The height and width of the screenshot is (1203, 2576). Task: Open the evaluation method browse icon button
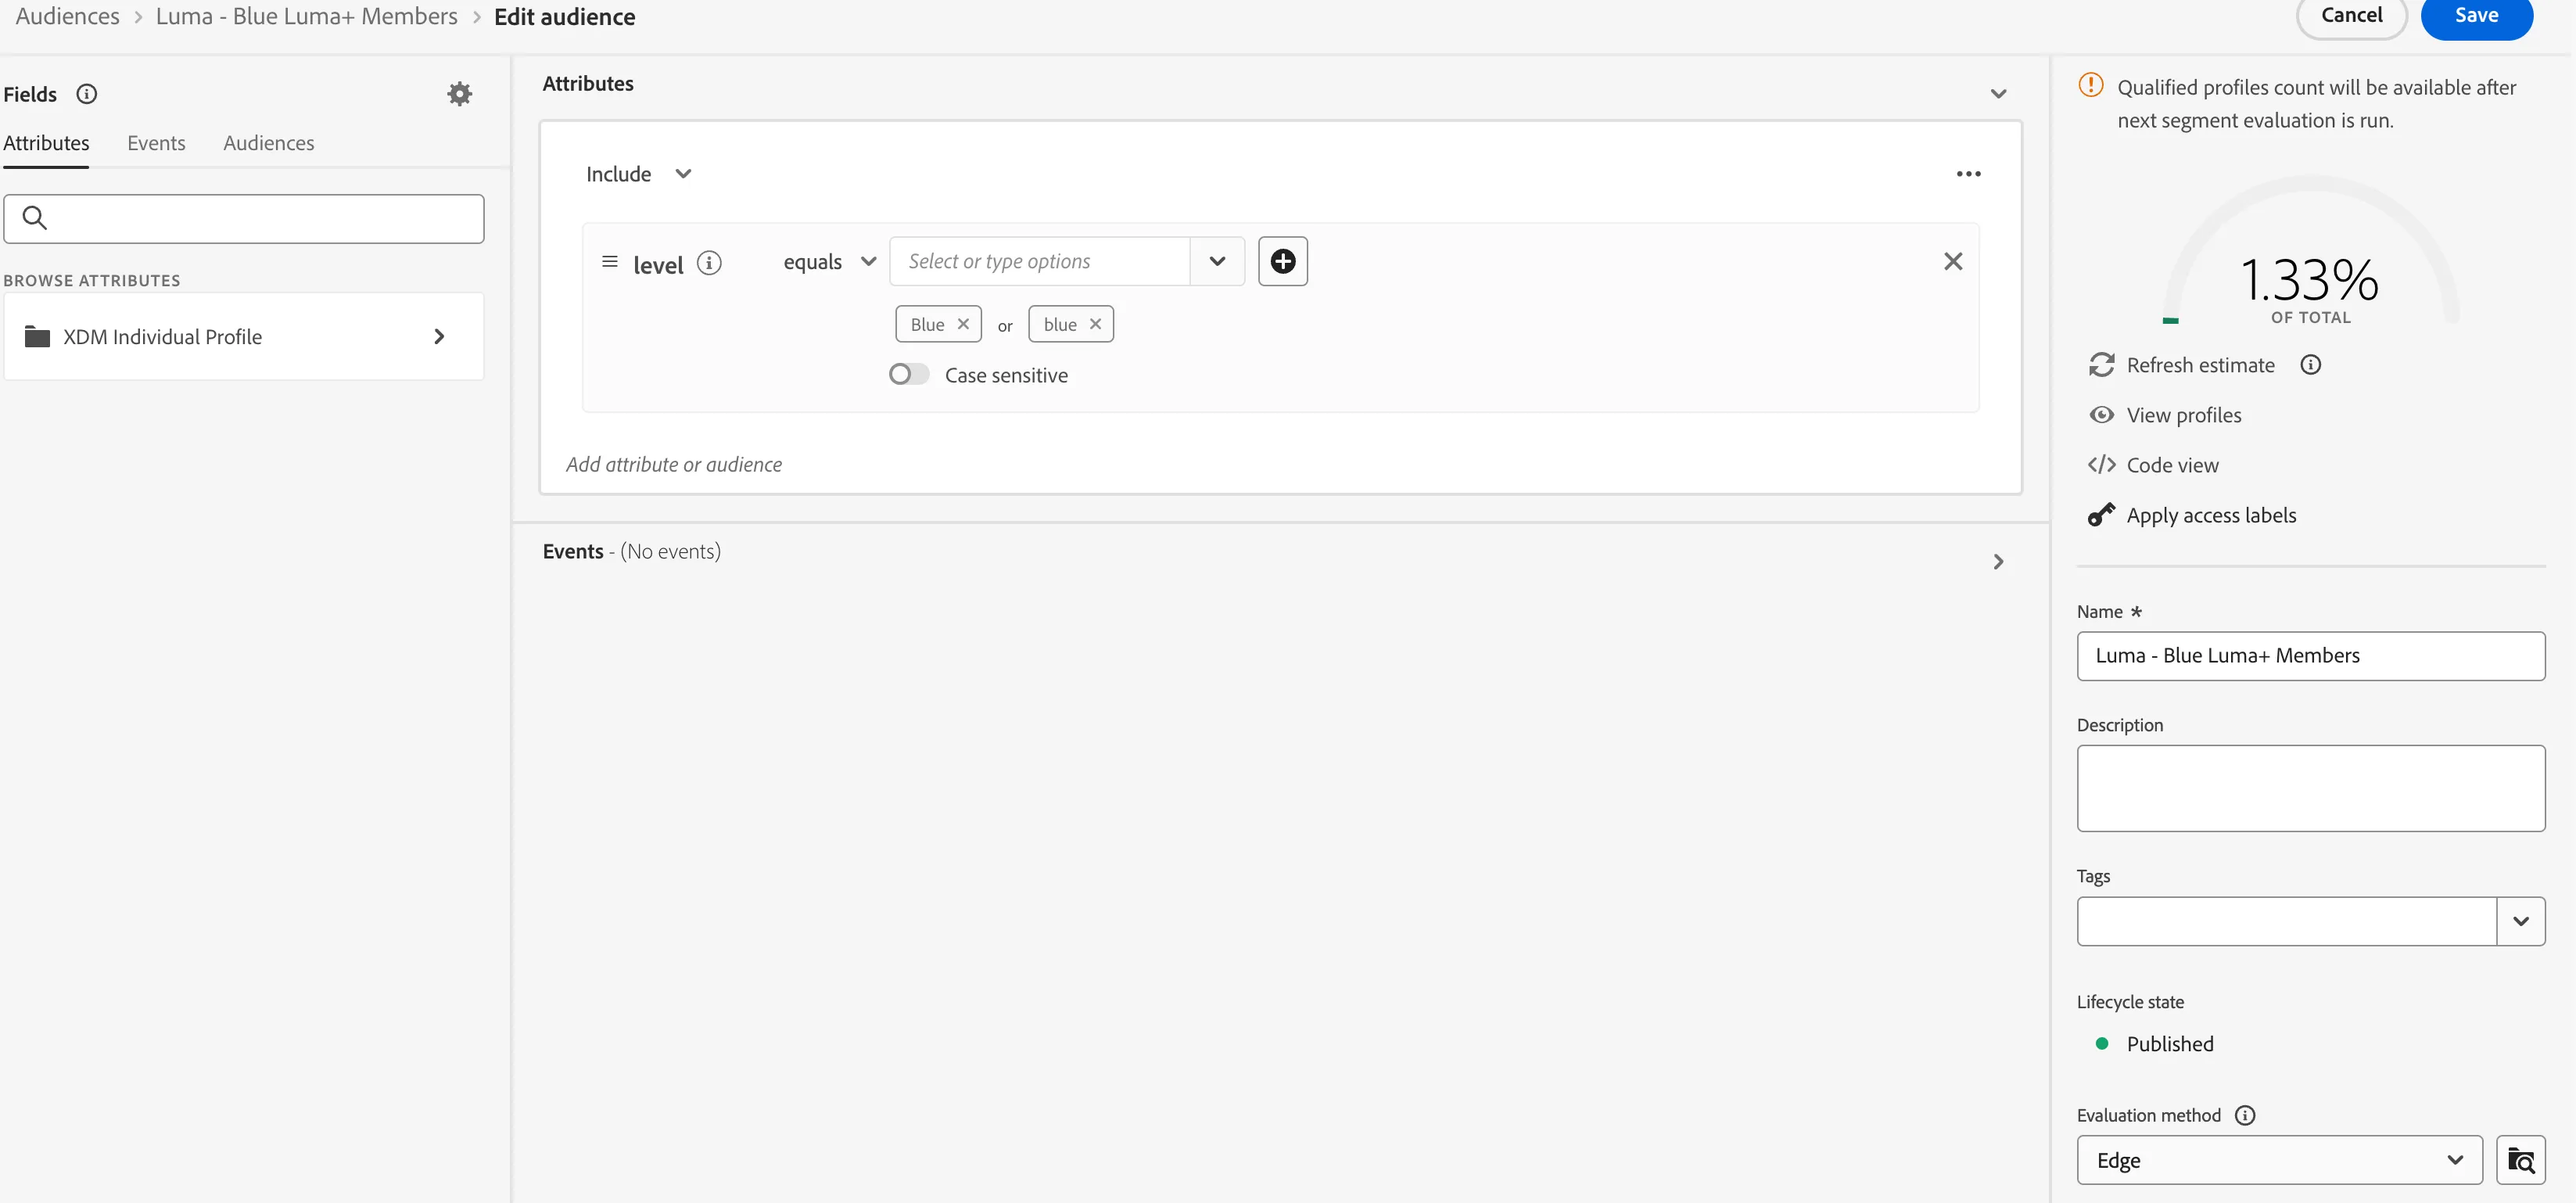(x=2520, y=1160)
